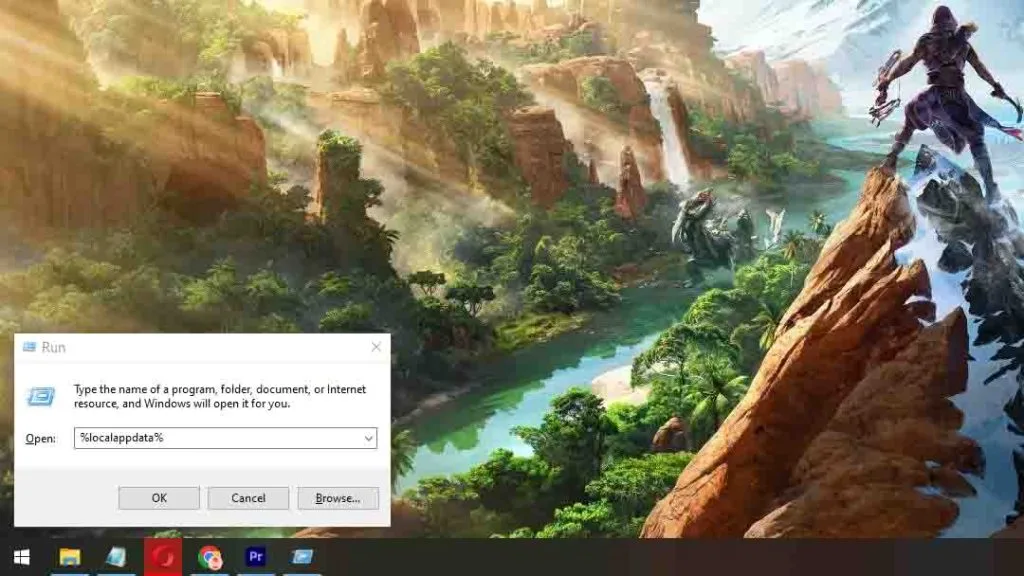Open the Opera browser taskbar icon
This screenshot has width=1024, height=576.
coord(163,557)
